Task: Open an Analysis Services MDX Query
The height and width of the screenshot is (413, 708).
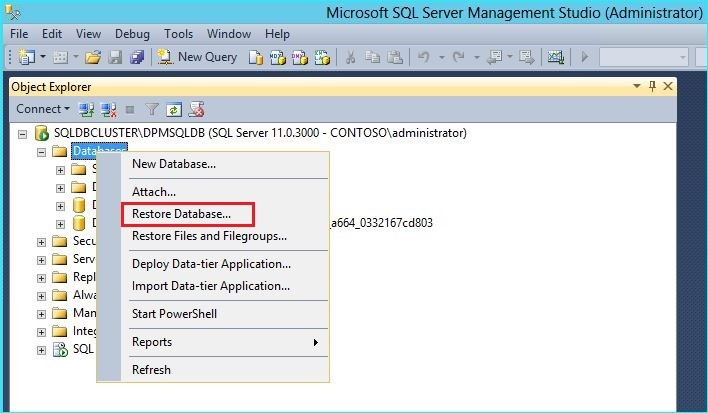Action: pos(277,58)
